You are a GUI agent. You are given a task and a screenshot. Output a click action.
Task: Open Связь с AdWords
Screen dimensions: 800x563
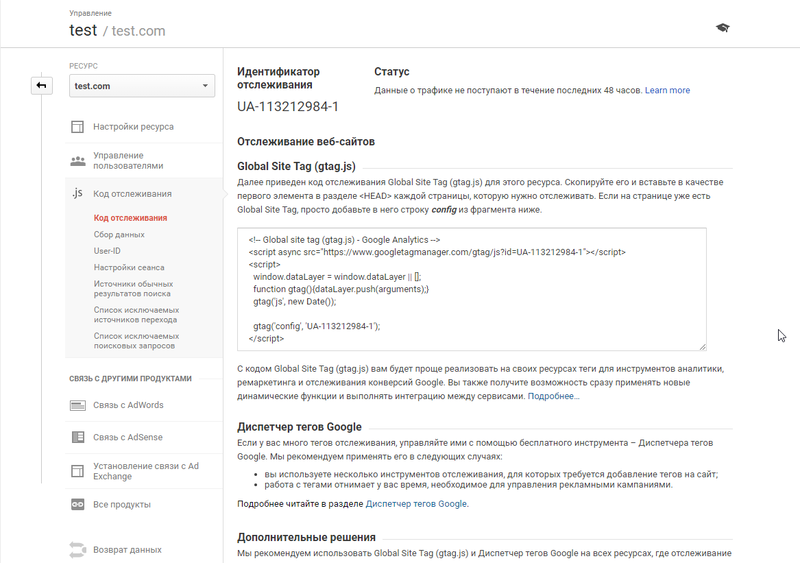coord(128,405)
